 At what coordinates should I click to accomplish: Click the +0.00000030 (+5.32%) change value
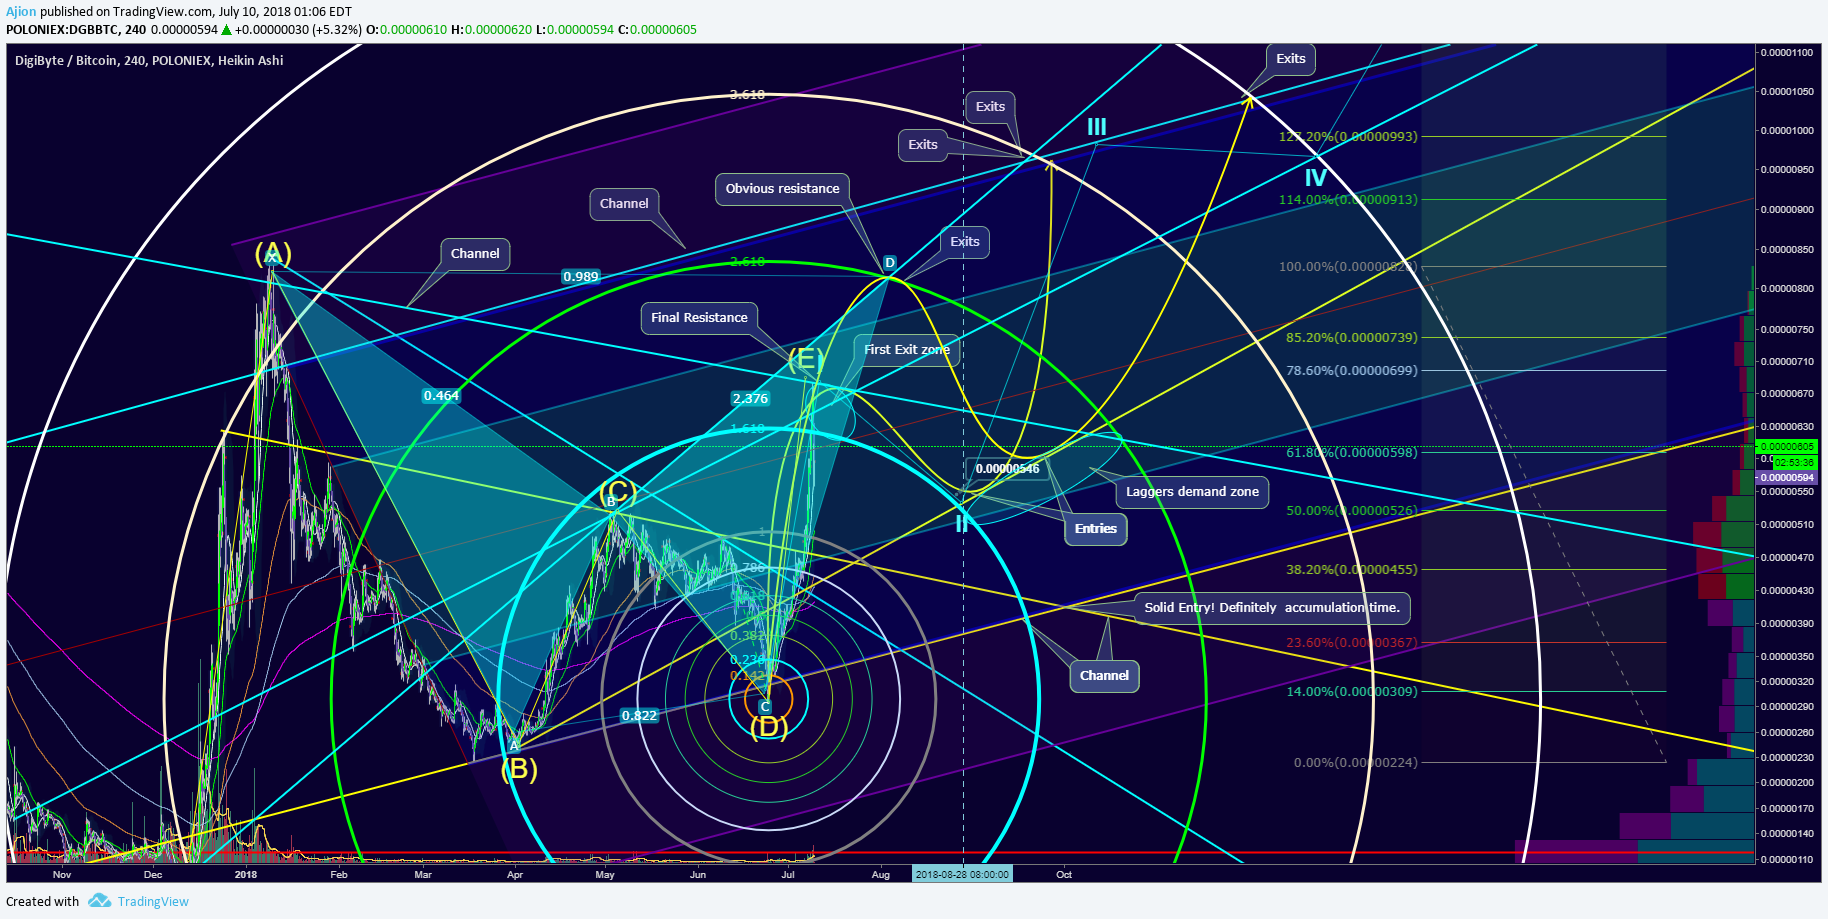(298, 30)
